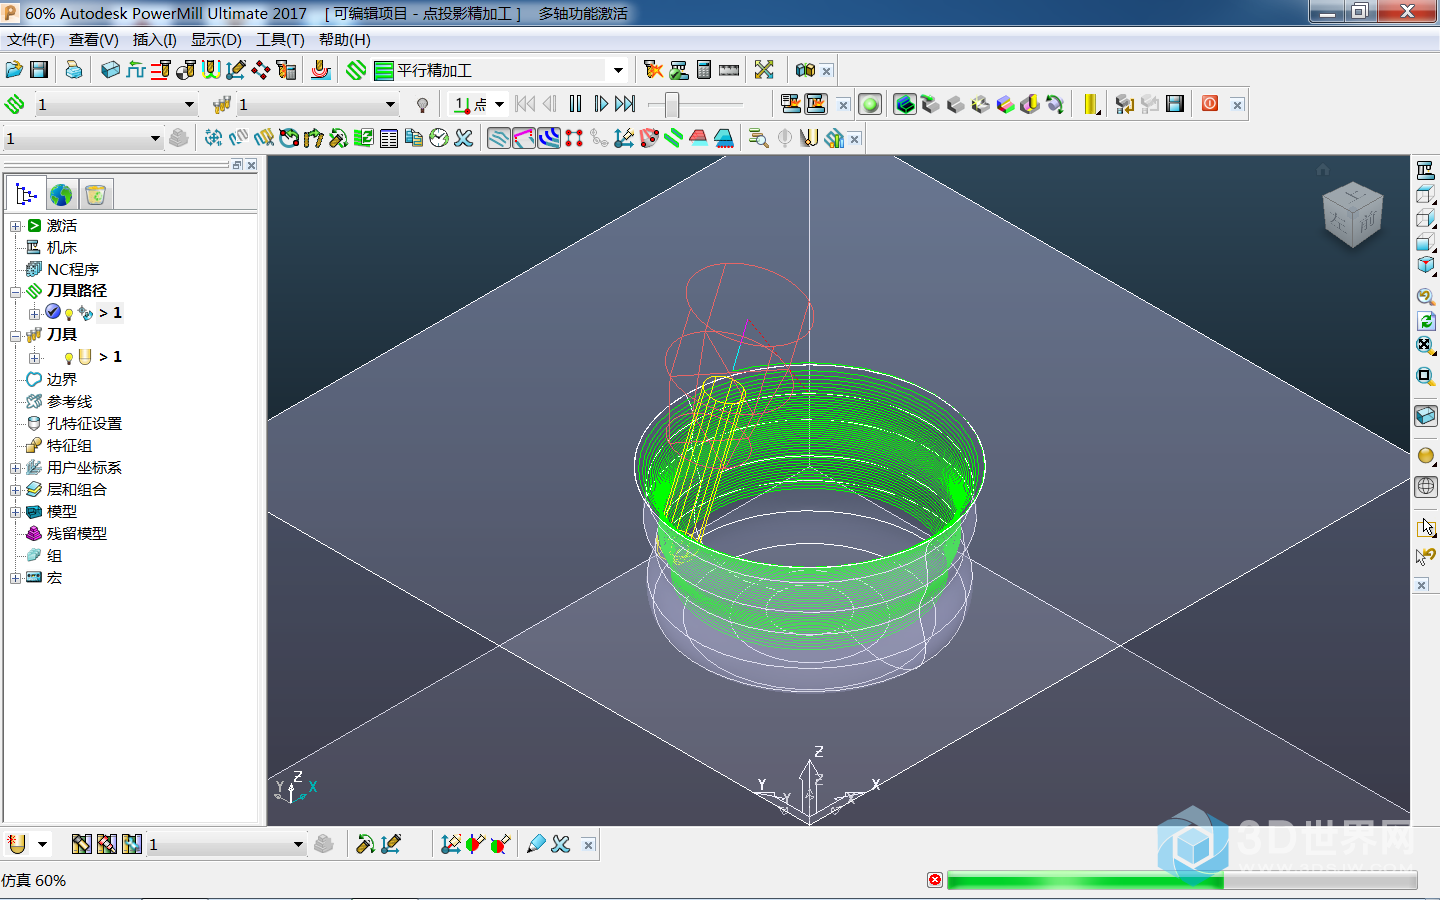
Task: Pause the simulation
Action: click(x=575, y=104)
